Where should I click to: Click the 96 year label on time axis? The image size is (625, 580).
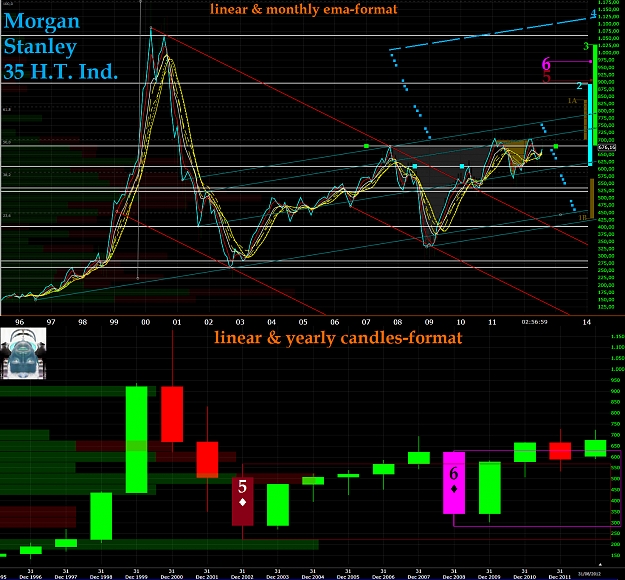point(19,322)
